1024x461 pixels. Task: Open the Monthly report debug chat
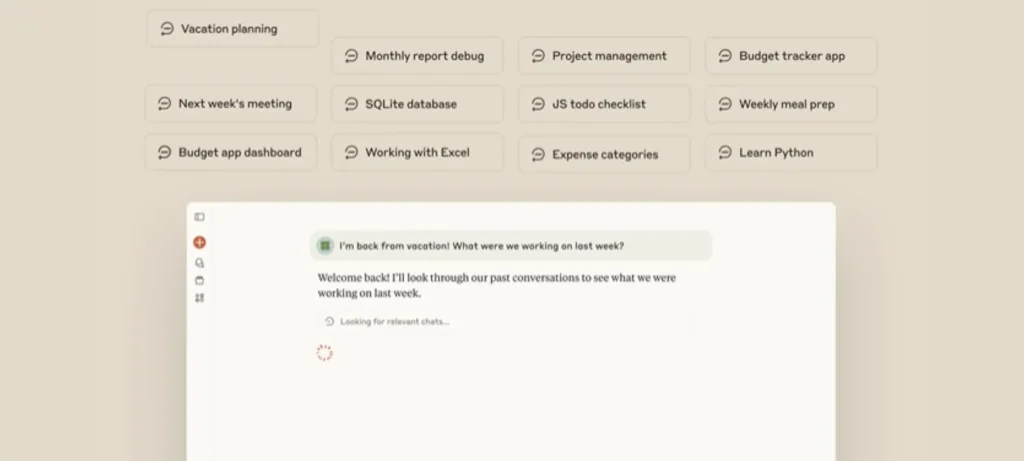tap(417, 56)
